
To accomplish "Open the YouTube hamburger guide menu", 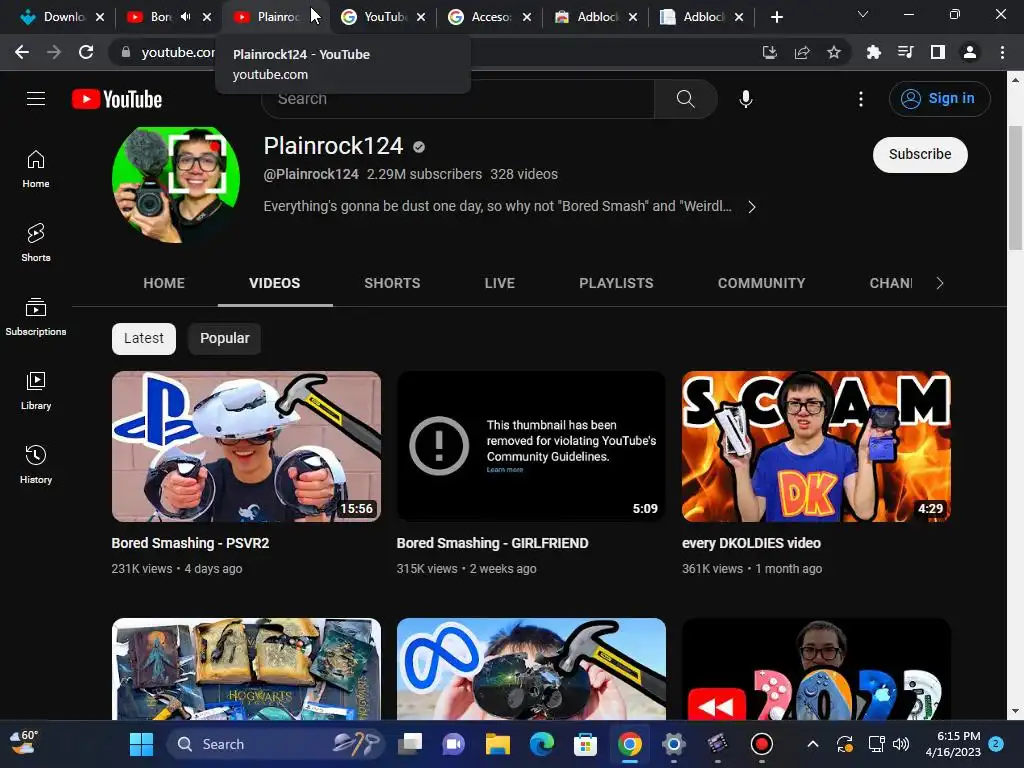I will pyautogui.click(x=36, y=99).
